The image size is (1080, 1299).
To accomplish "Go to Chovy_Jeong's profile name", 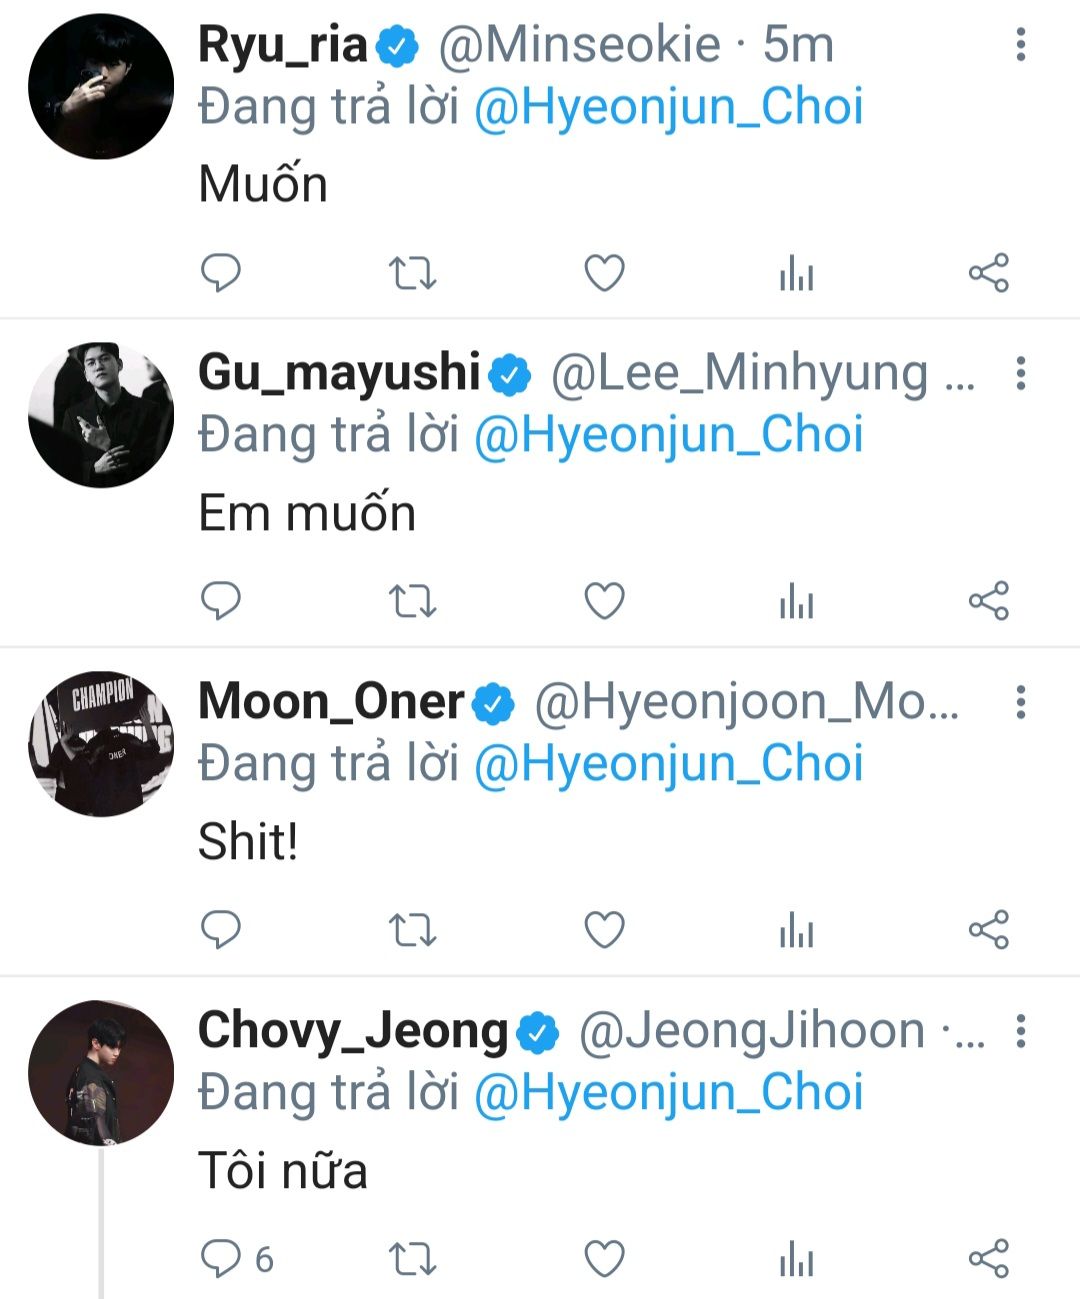I will 353,1030.
